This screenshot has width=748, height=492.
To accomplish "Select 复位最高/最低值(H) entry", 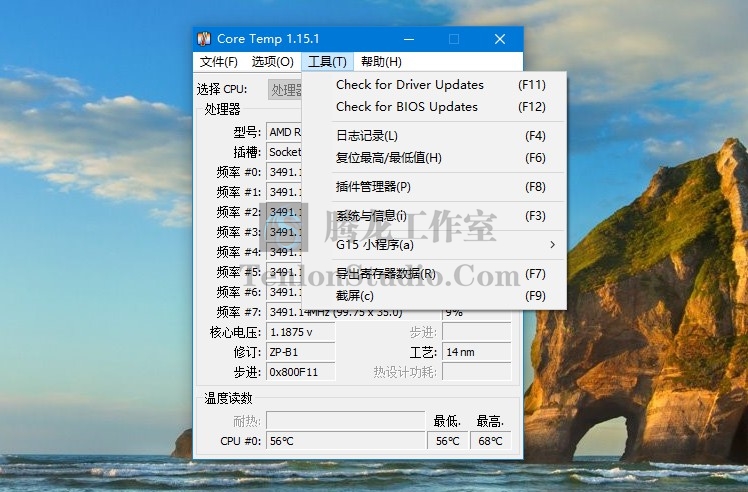I will point(434,158).
